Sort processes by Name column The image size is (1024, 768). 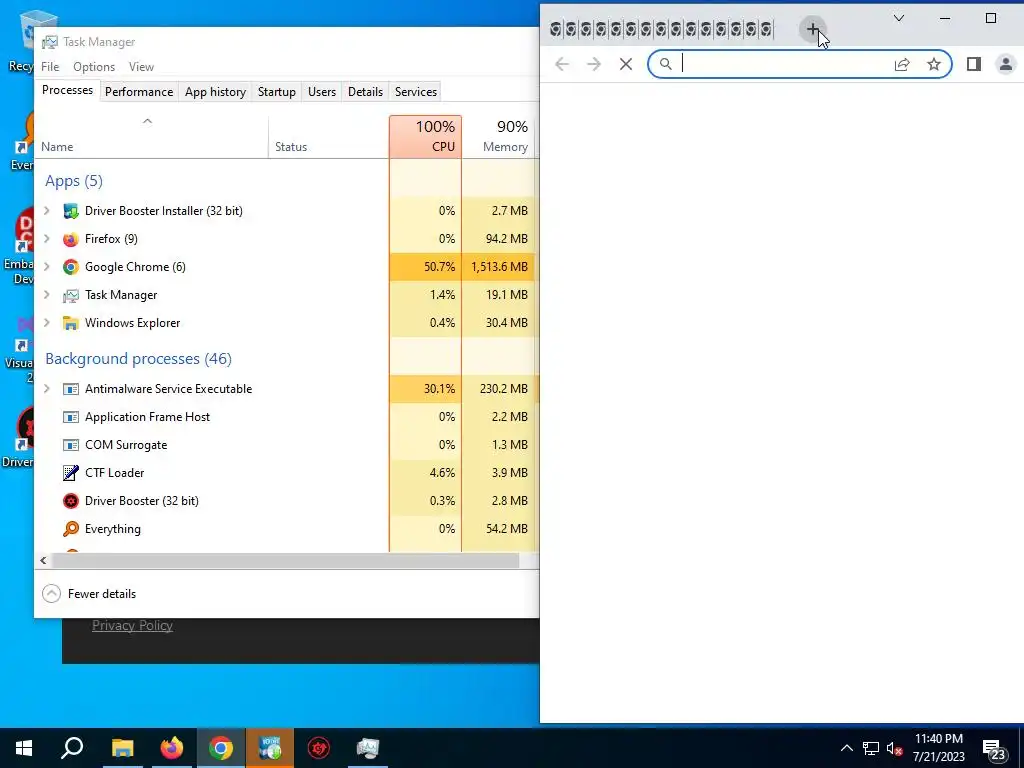click(x=152, y=136)
